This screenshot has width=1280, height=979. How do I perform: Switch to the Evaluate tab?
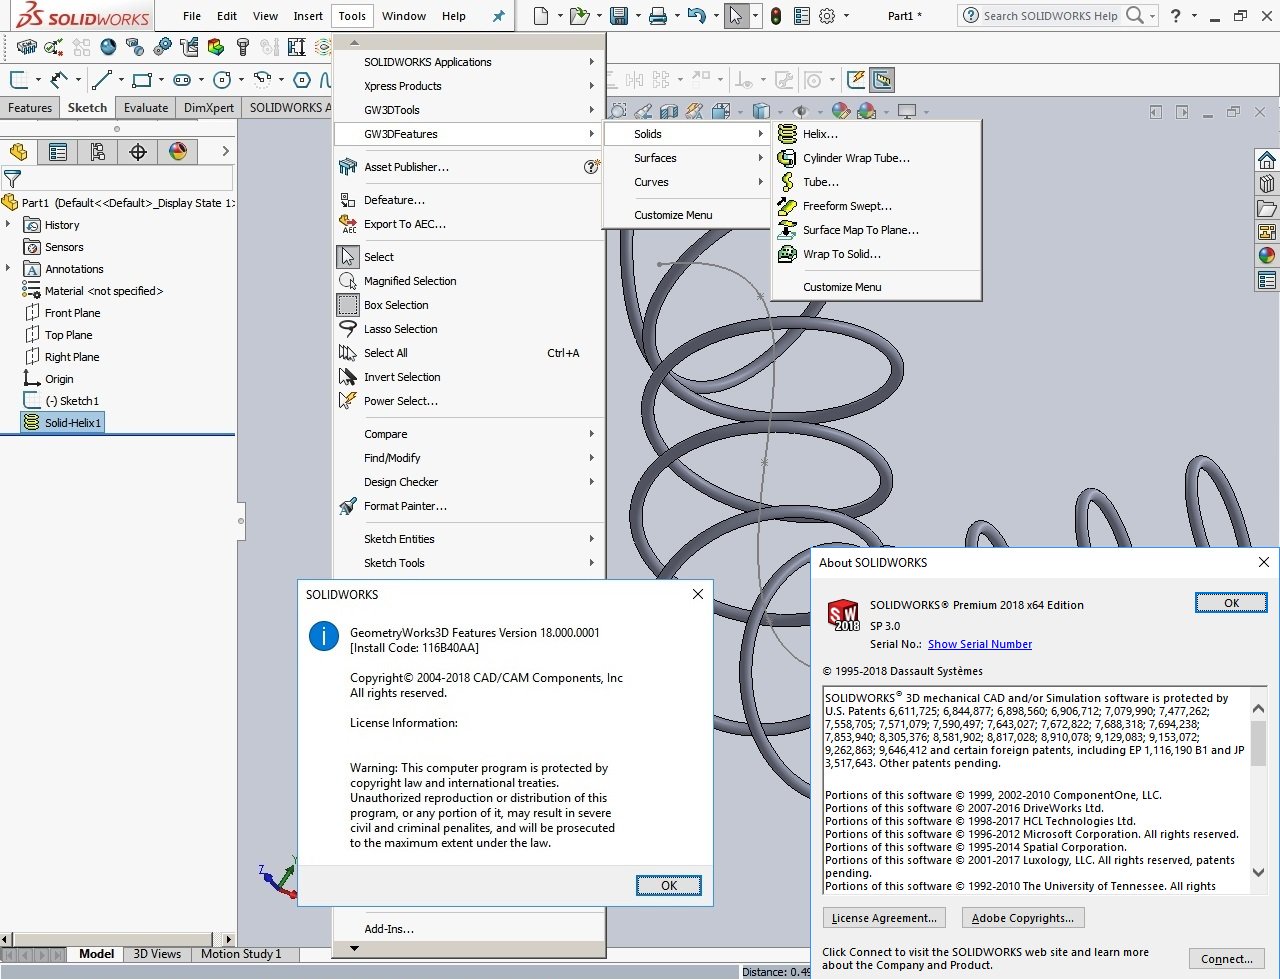coord(146,108)
